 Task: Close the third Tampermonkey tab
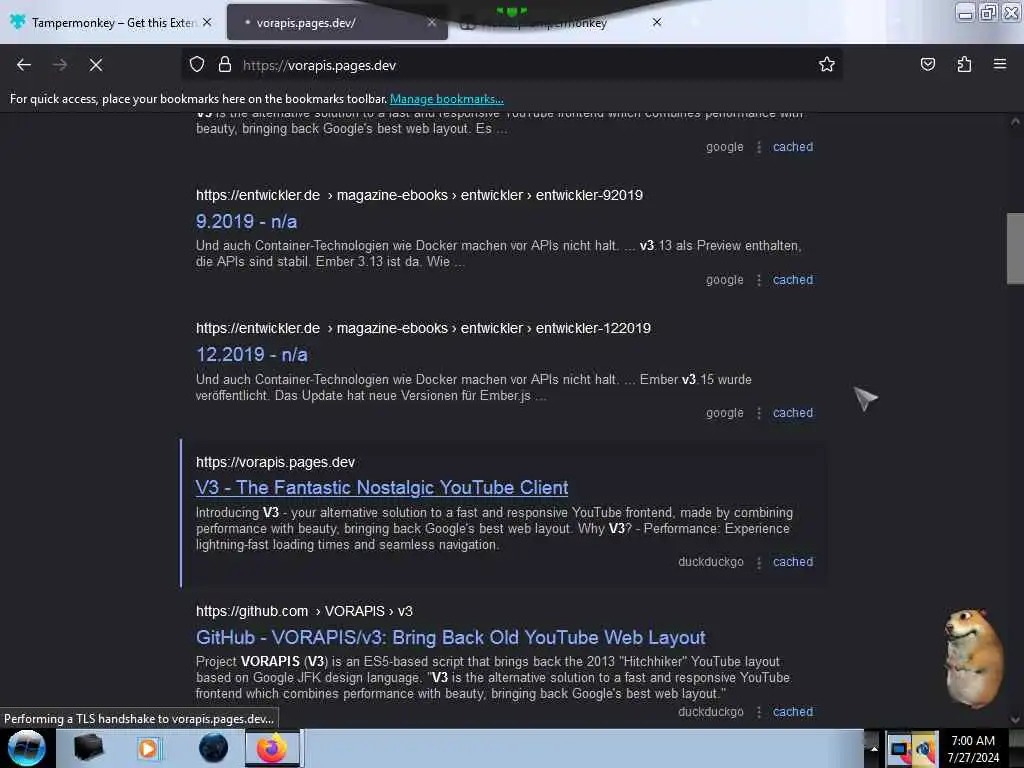pos(657,22)
